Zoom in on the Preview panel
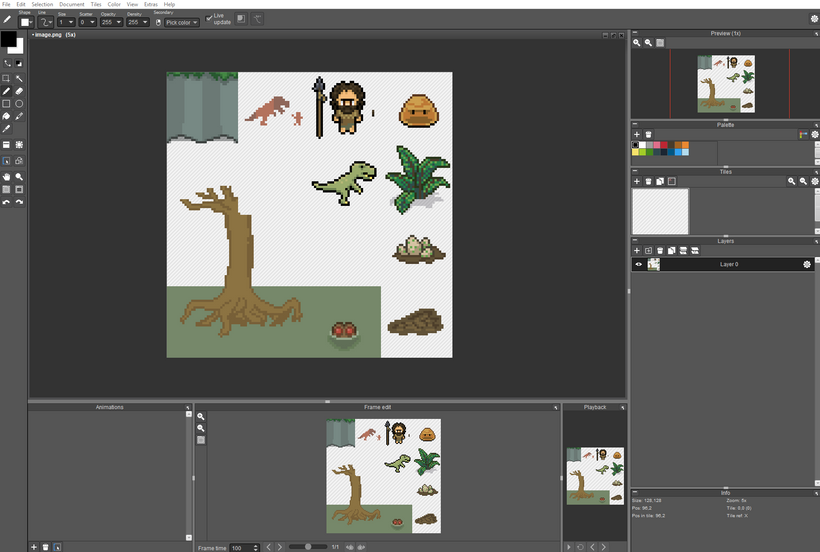Screen dimensions: 820x552 pyautogui.click(x=637, y=43)
